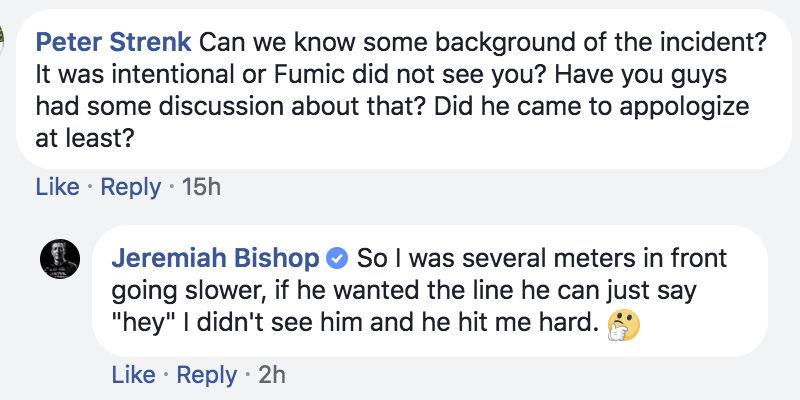Click the thinking face emoji

(x=621, y=321)
